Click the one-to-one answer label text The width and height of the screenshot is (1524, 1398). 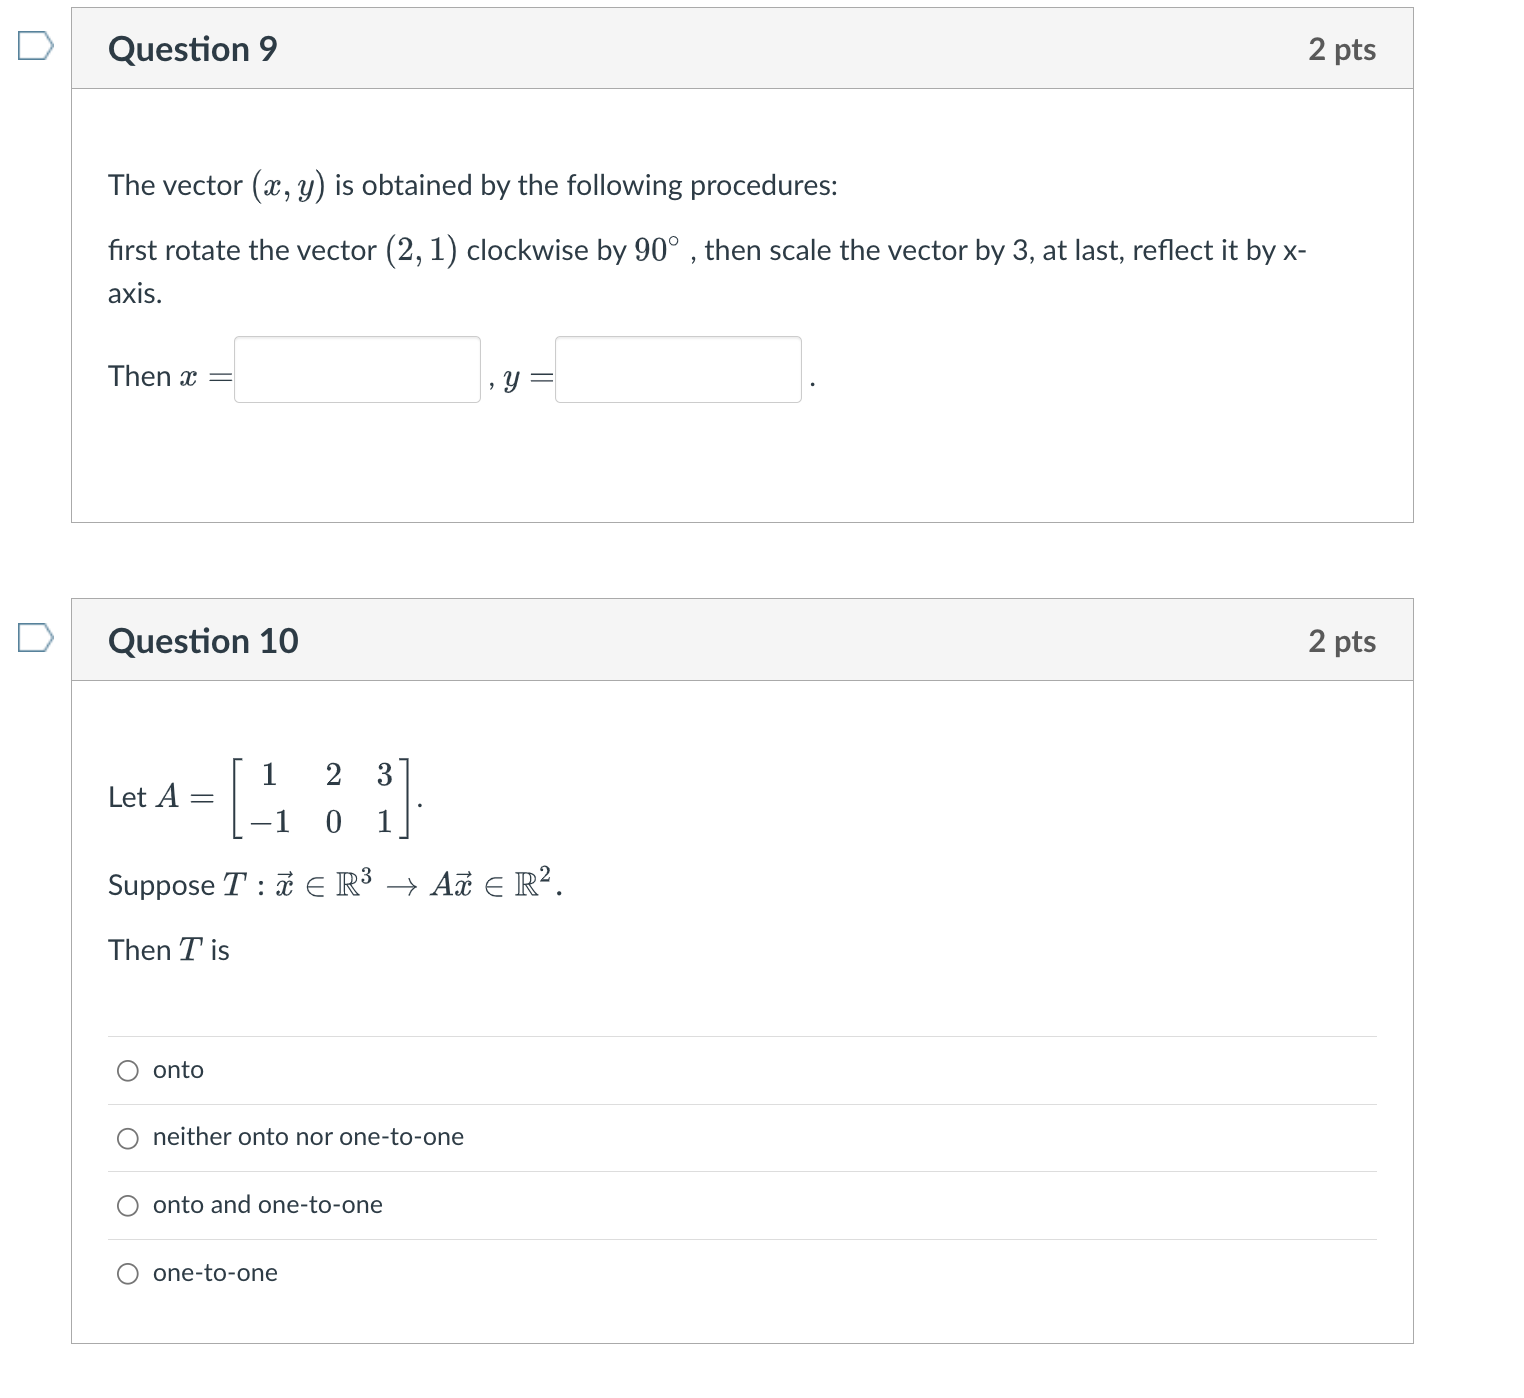(214, 1273)
